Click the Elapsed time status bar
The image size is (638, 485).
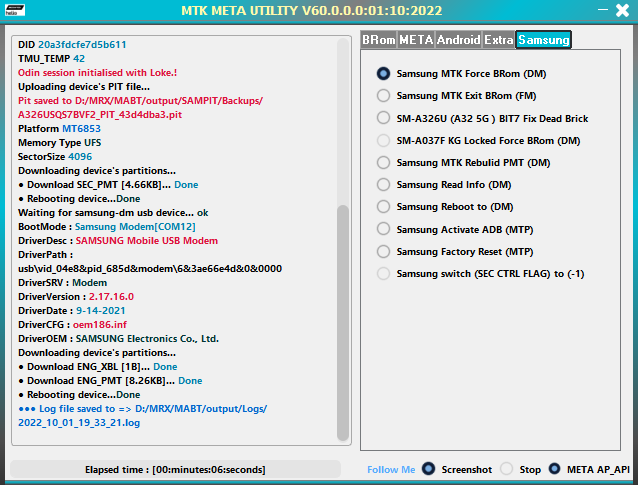click(x=175, y=470)
